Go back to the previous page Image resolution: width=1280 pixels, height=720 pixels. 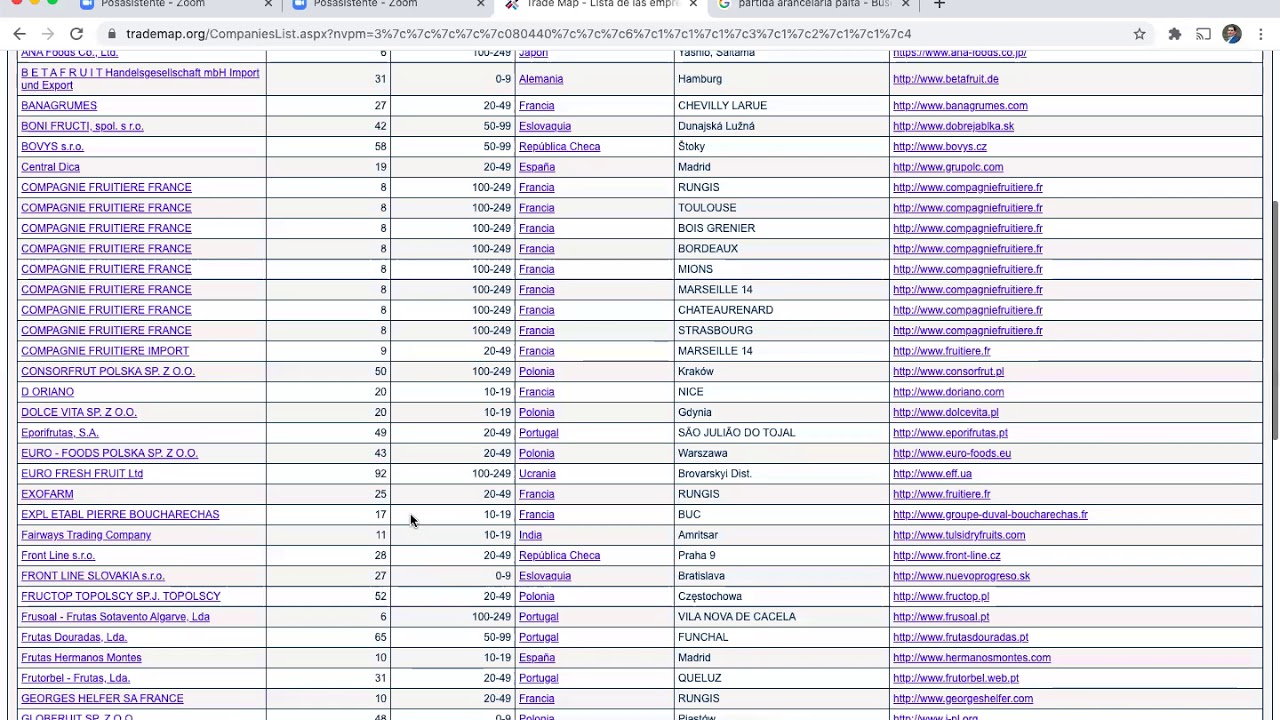[x=19, y=34]
